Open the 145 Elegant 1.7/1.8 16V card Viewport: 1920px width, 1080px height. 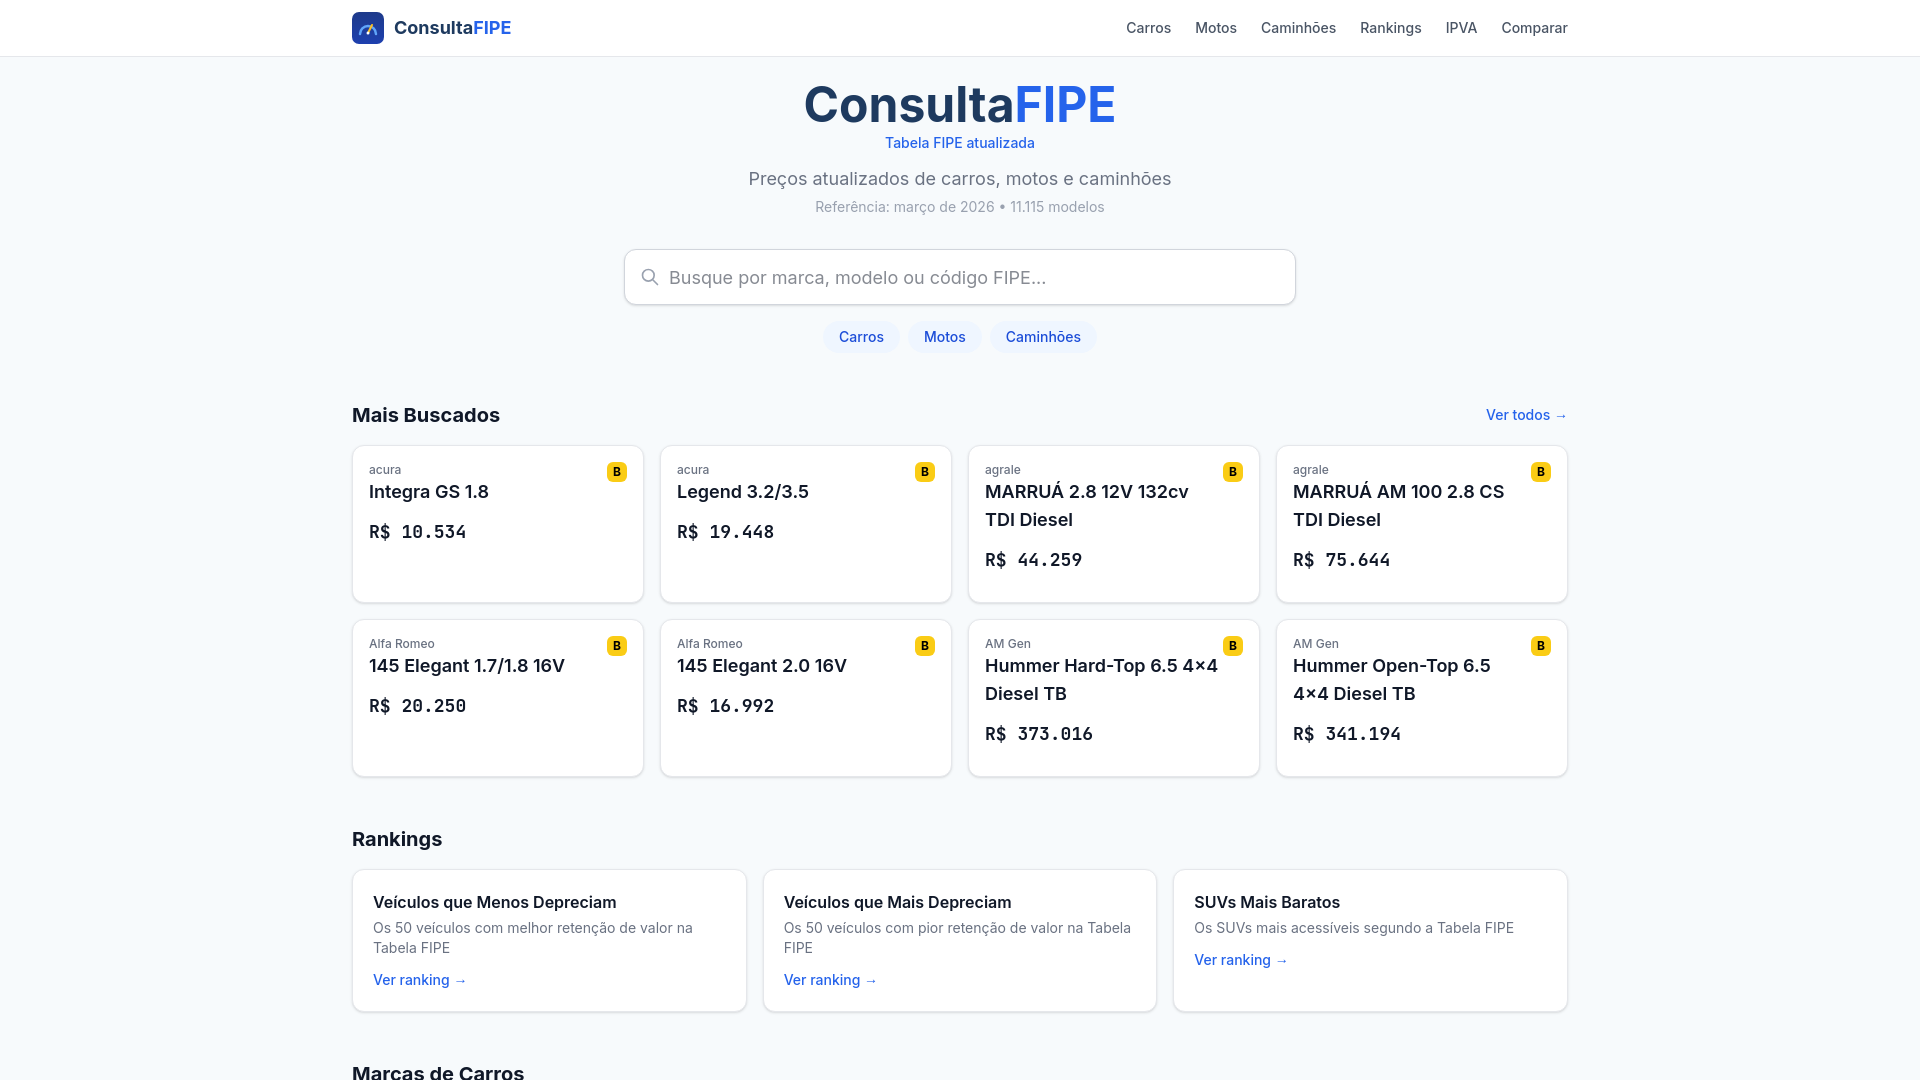click(498, 698)
